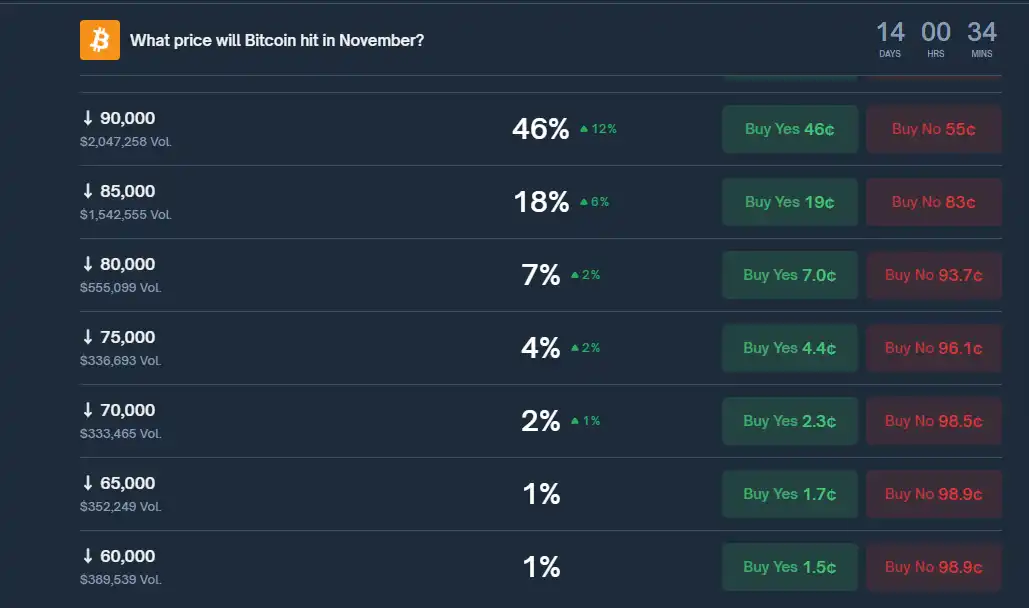Click Buy Yes 19¢ for 85,000
The height and width of the screenshot is (608, 1029).
coord(789,201)
